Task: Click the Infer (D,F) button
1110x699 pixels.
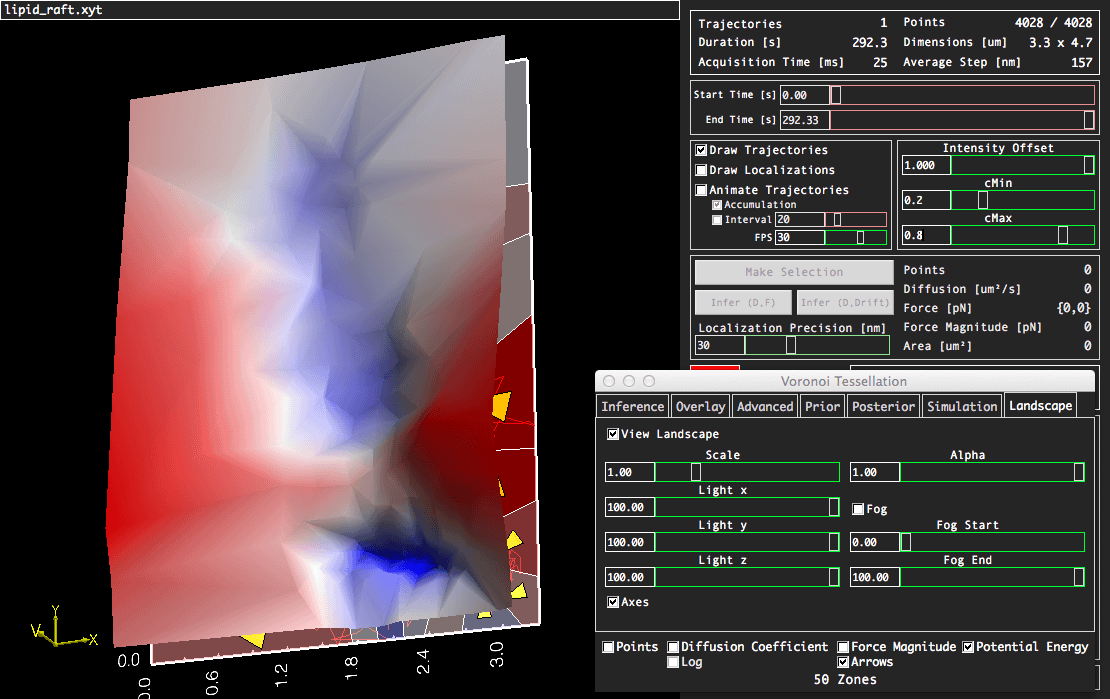Action: pyautogui.click(x=743, y=302)
